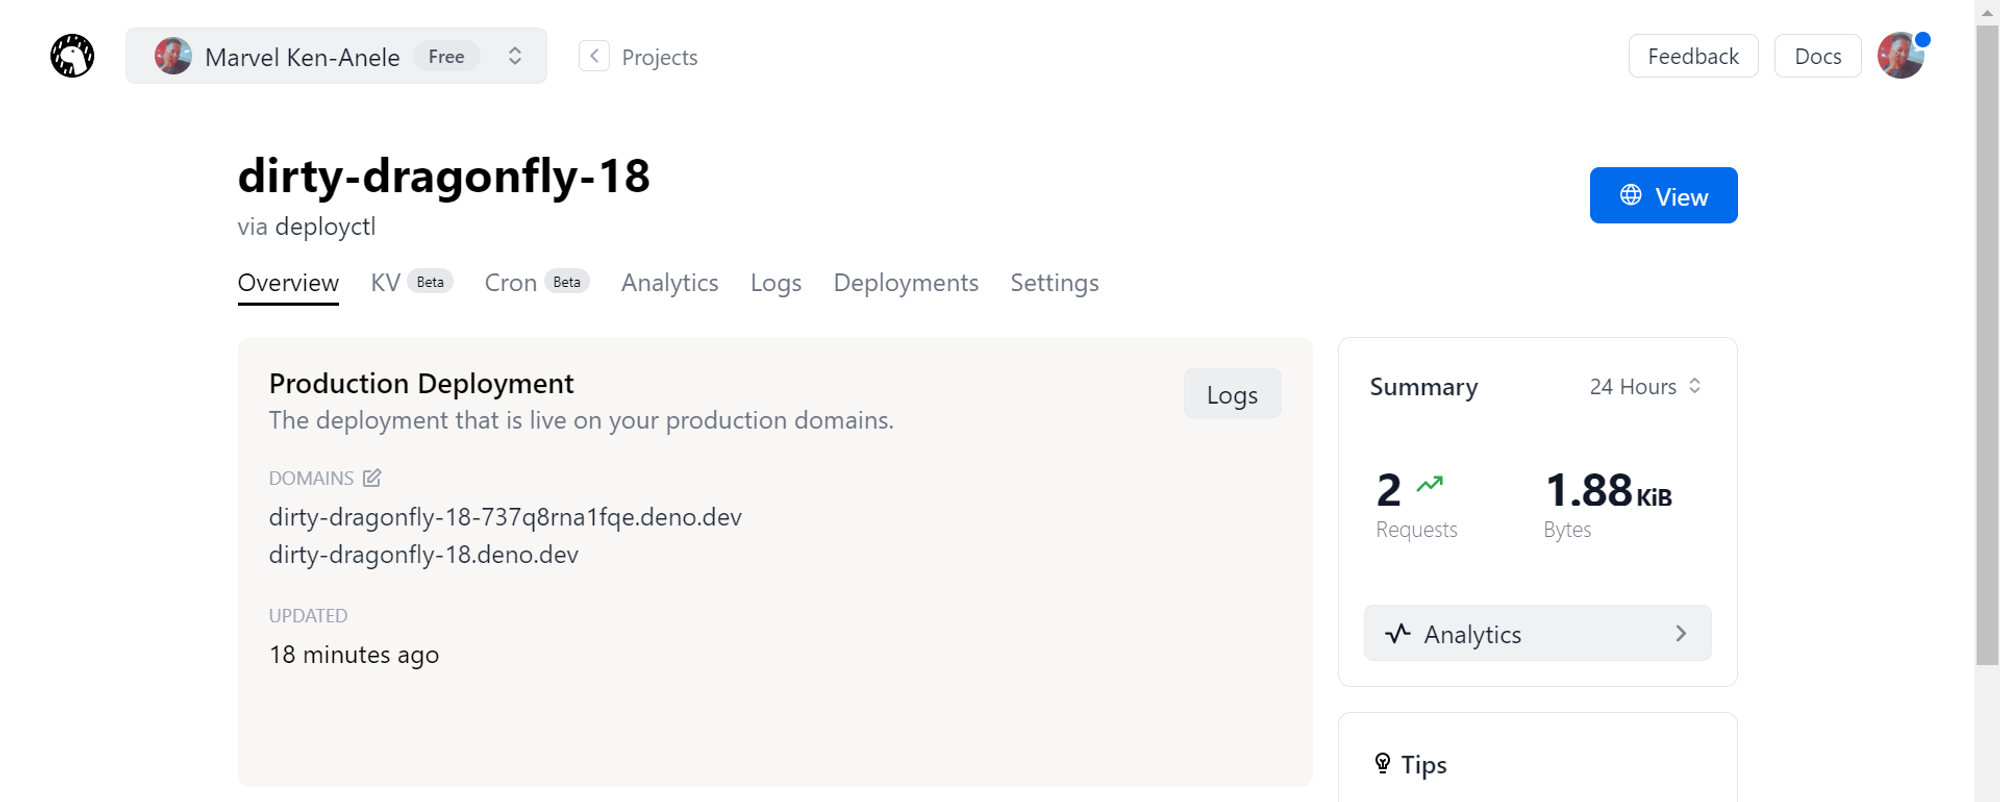Open the 24 Hours time range dropdown
Image resolution: width=2000 pixels, height=802 pixels.
pos(1645,386)
